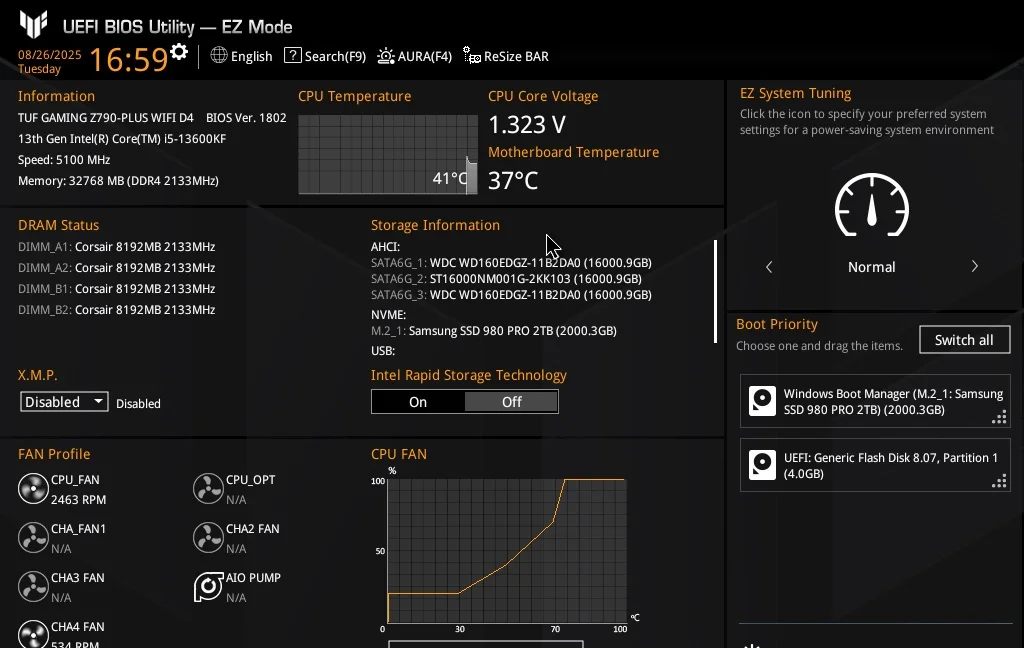Click the CHA2 FAN fan icon
1024x648 pixels.
208,538
